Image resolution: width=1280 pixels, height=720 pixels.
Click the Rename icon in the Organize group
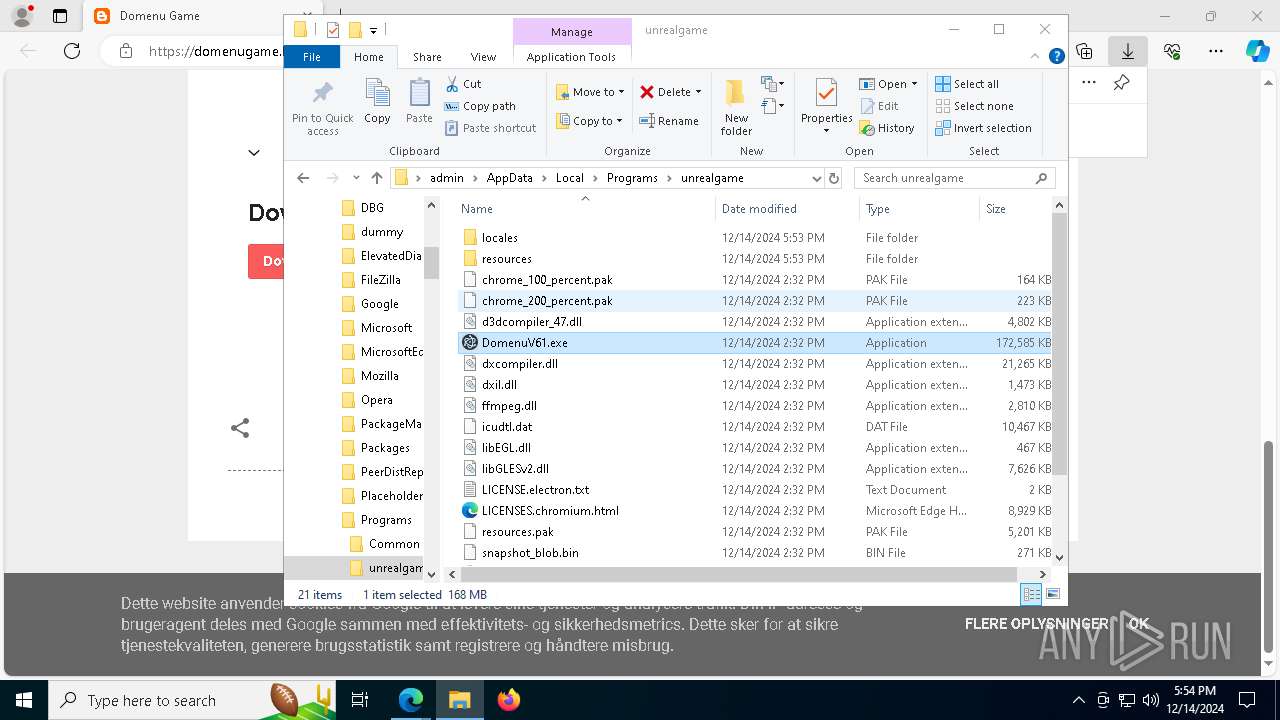click(647, 121)
